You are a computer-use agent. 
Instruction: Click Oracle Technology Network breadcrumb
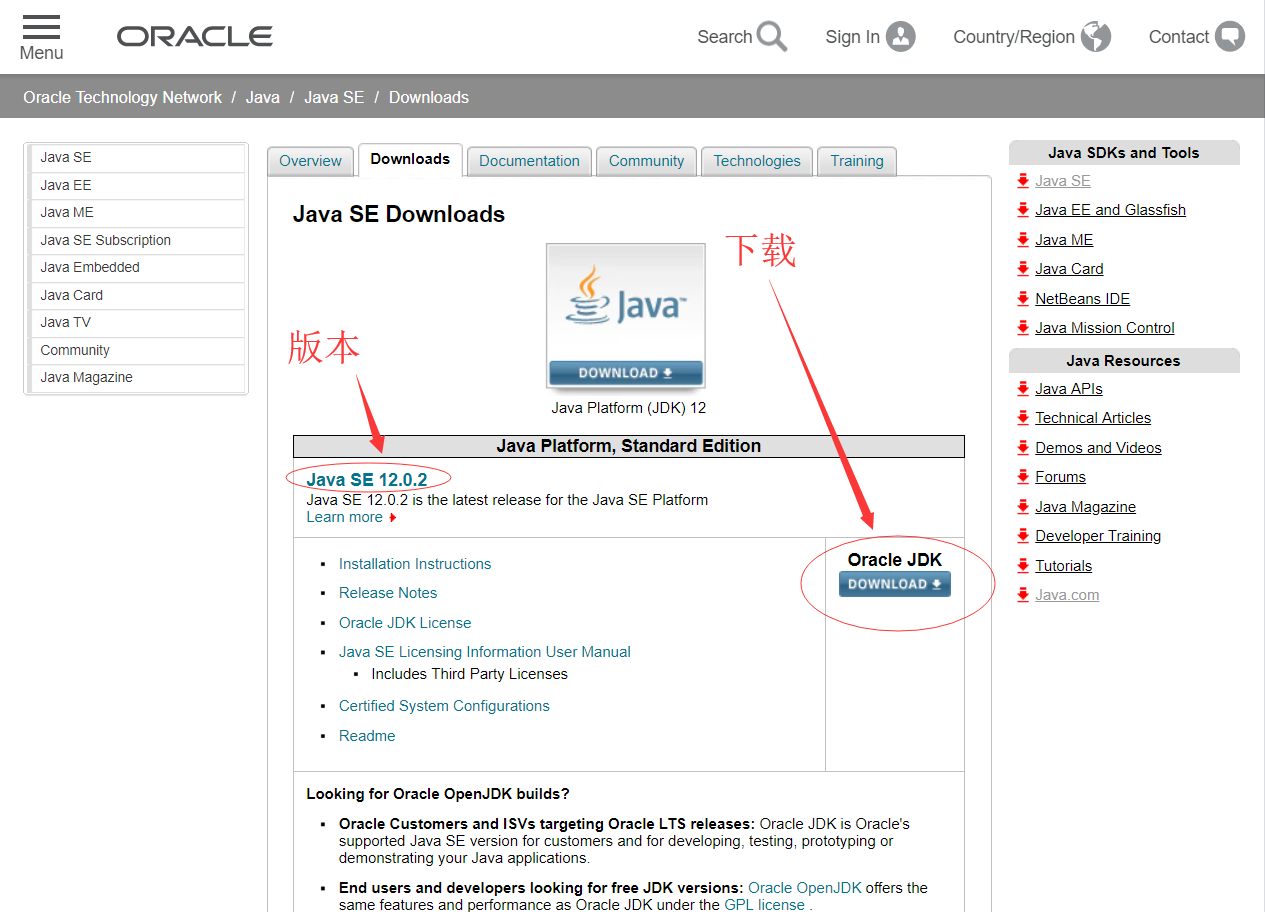[122, 97]
